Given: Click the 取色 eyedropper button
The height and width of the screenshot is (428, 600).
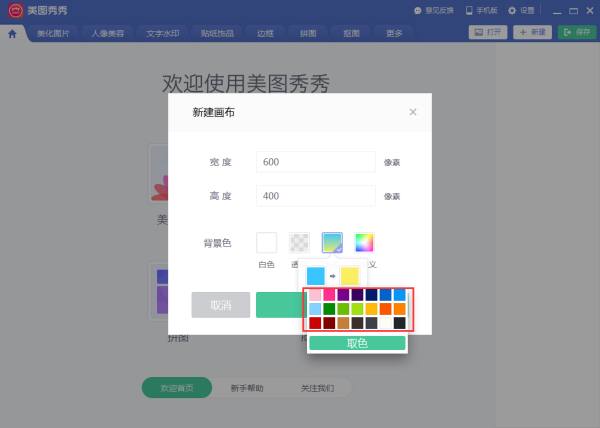Looking at the screenshot, I should coord(357,343).
